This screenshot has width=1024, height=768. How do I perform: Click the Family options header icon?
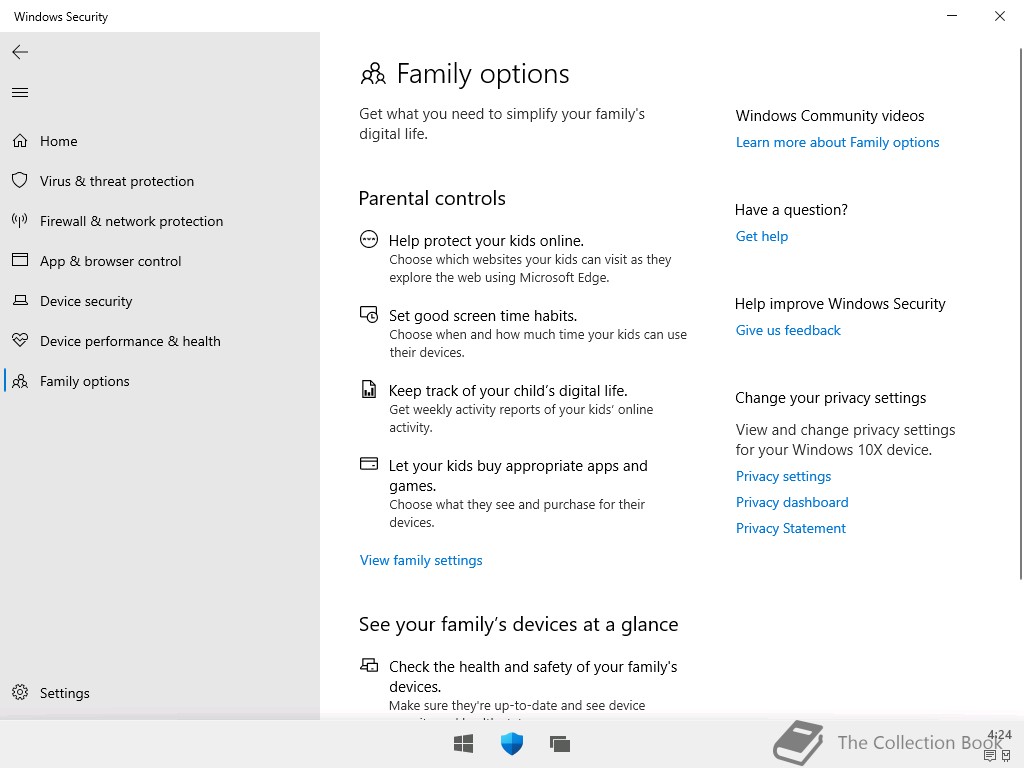tap(373, 74)
